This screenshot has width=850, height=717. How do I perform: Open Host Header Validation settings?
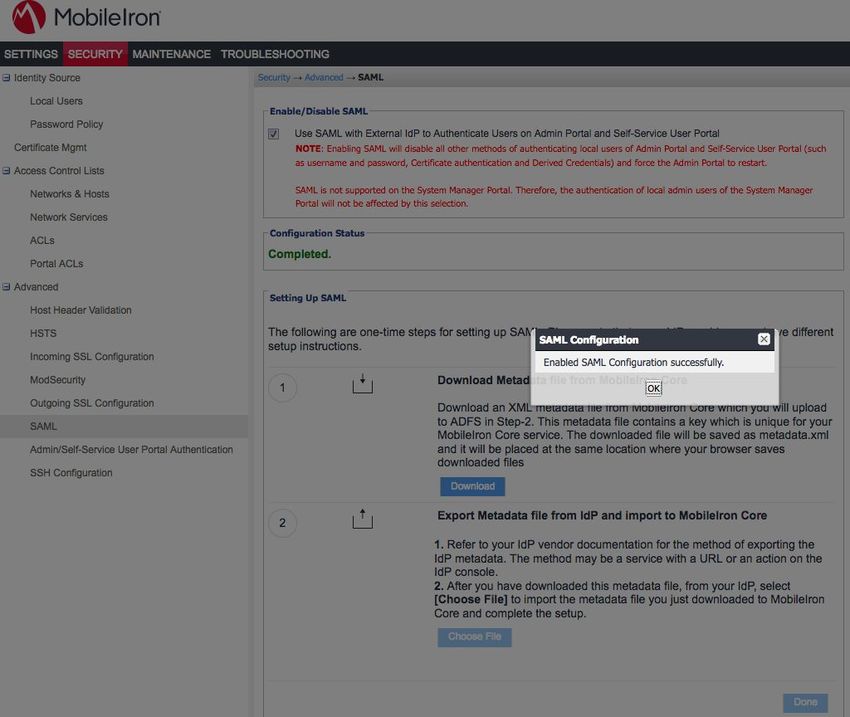pos(81,311)
